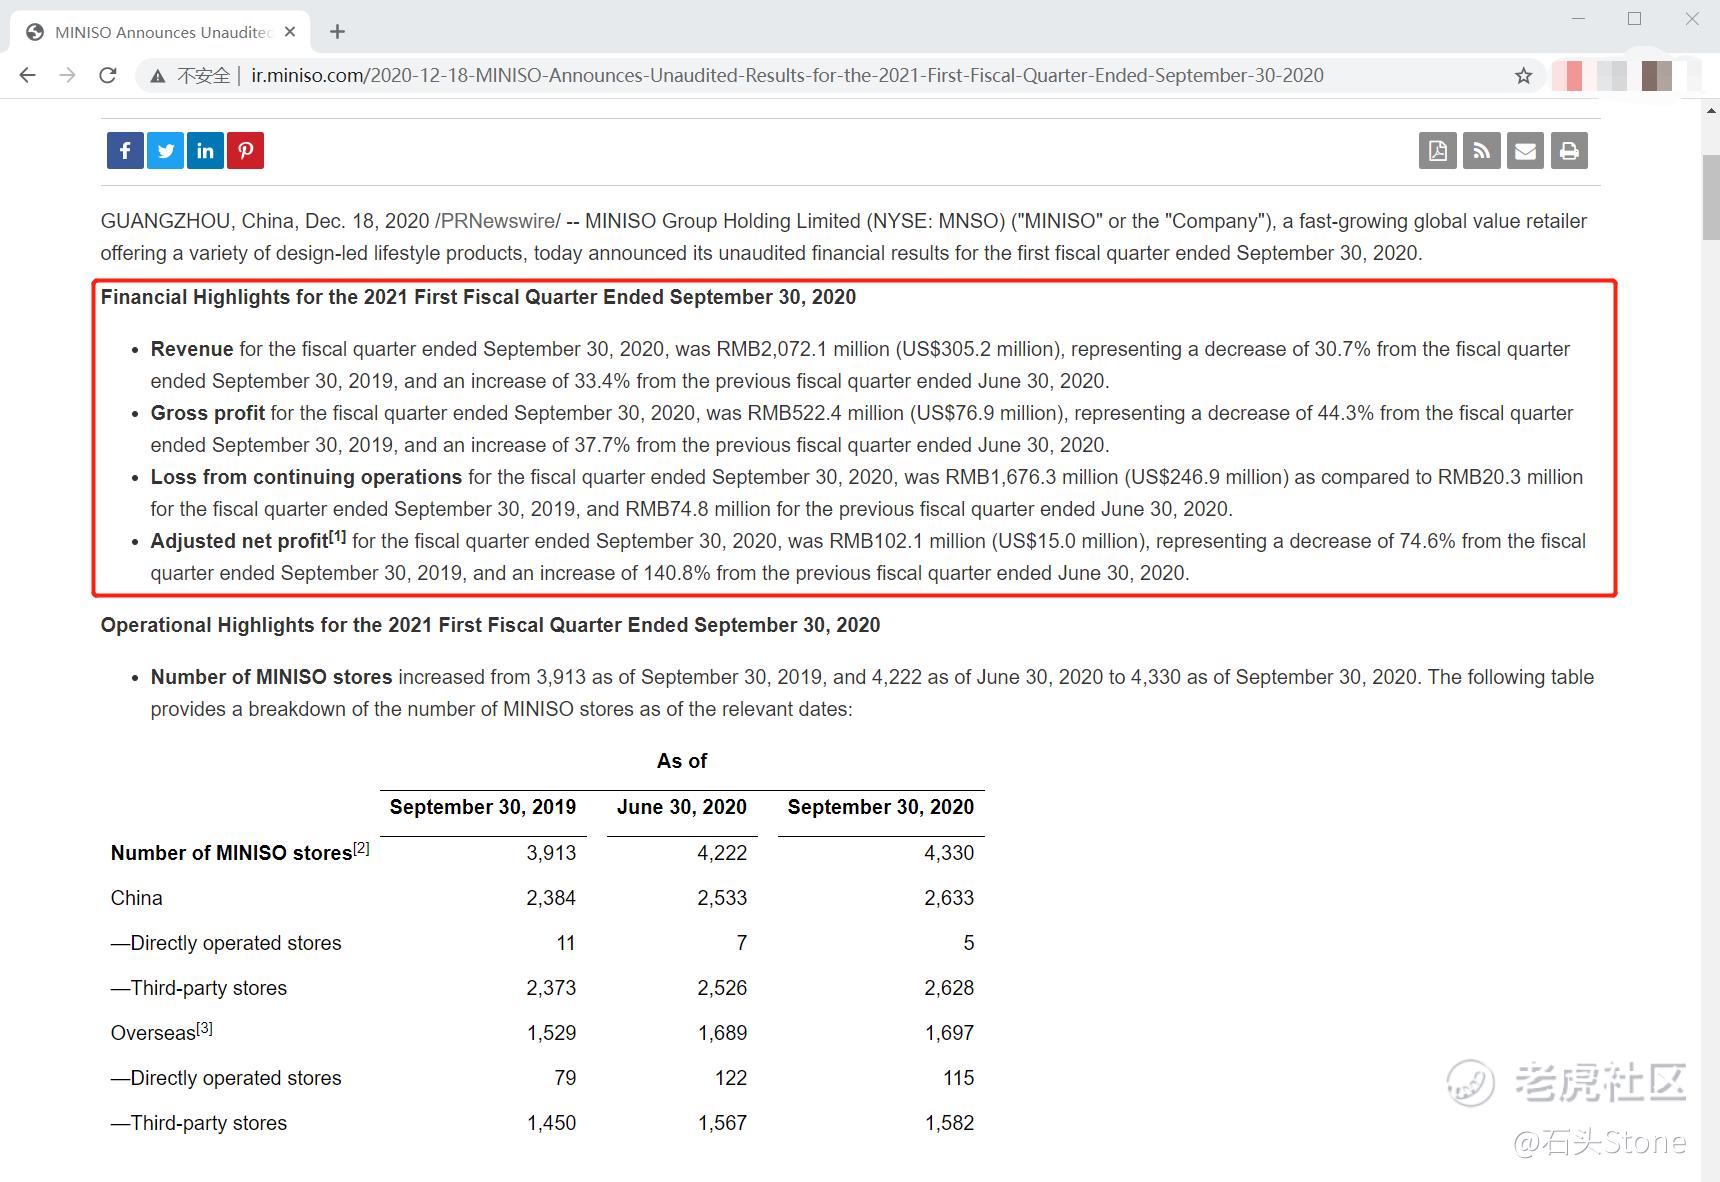Select China store count 2,384

pyautogui.click(x=551, y=898)
